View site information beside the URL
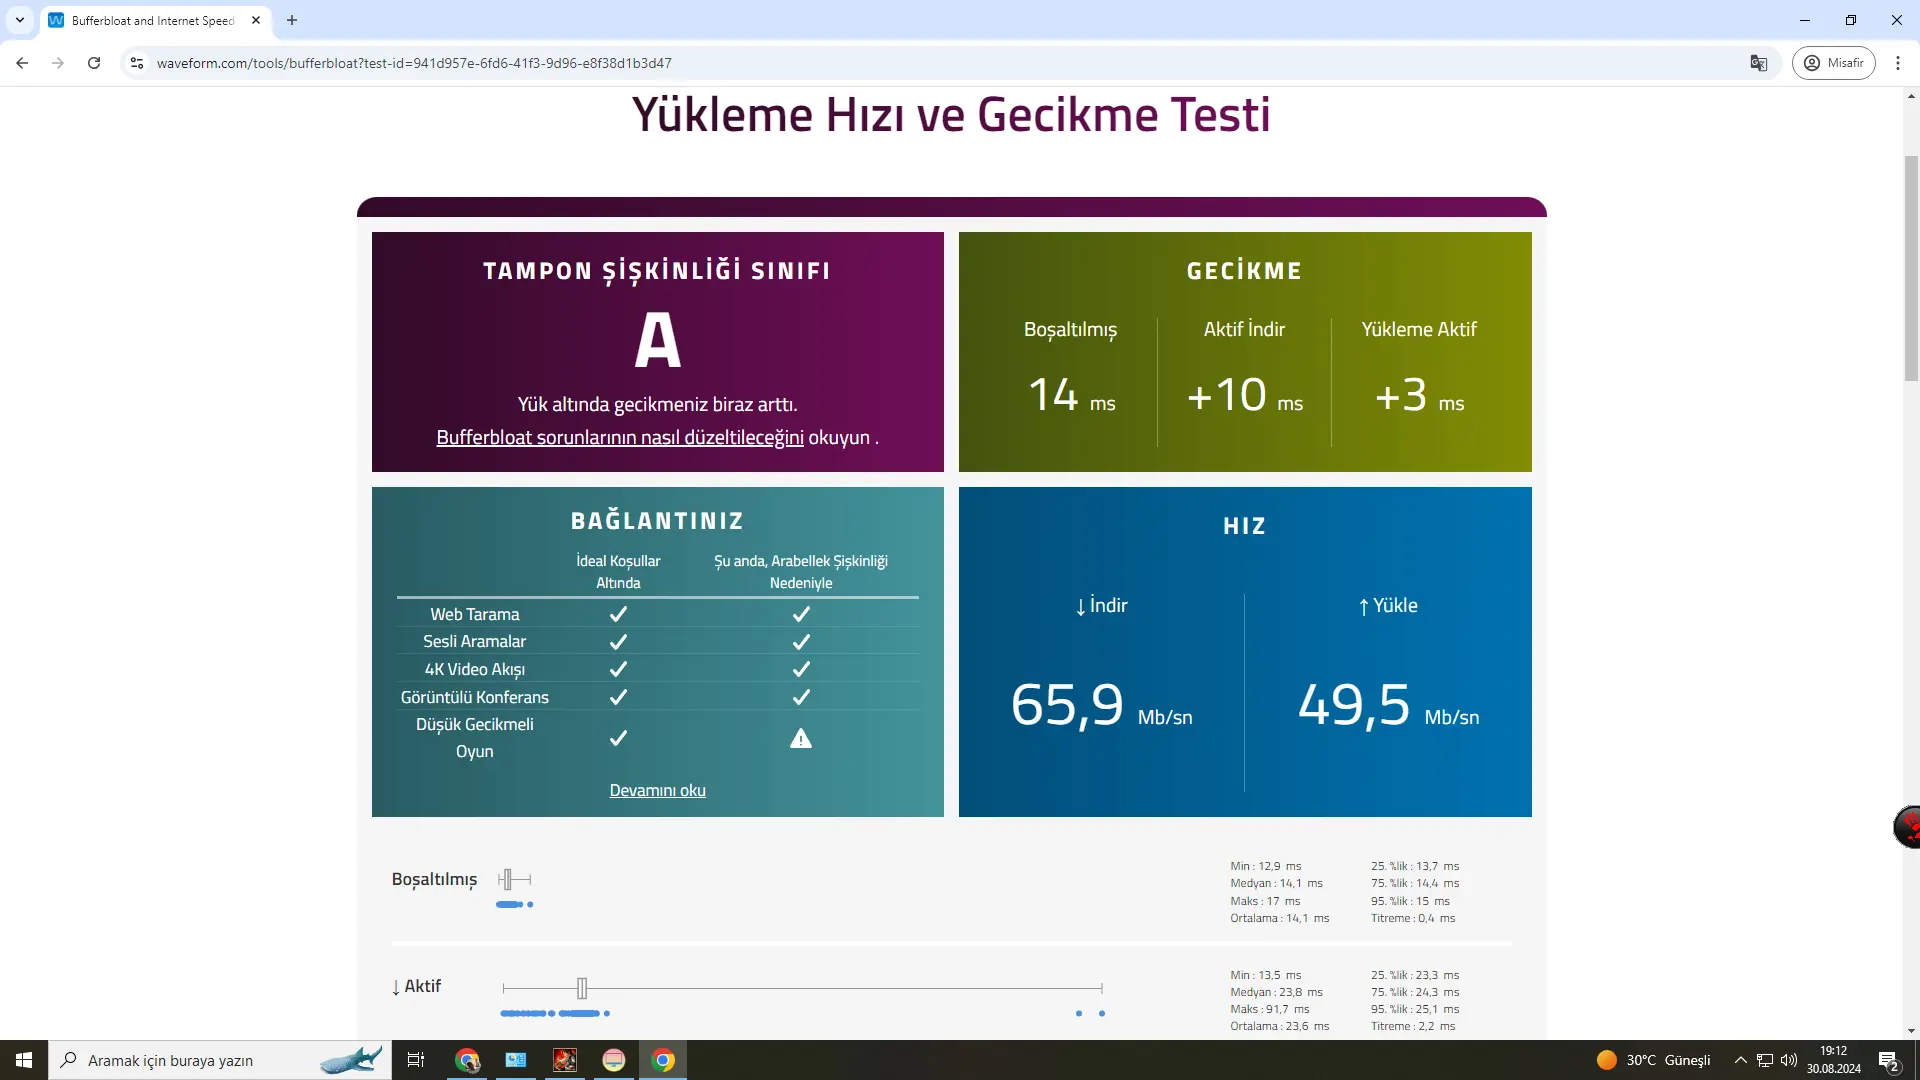The height and width of the screenshot is (1080, 1920). [x=137, y=63]
